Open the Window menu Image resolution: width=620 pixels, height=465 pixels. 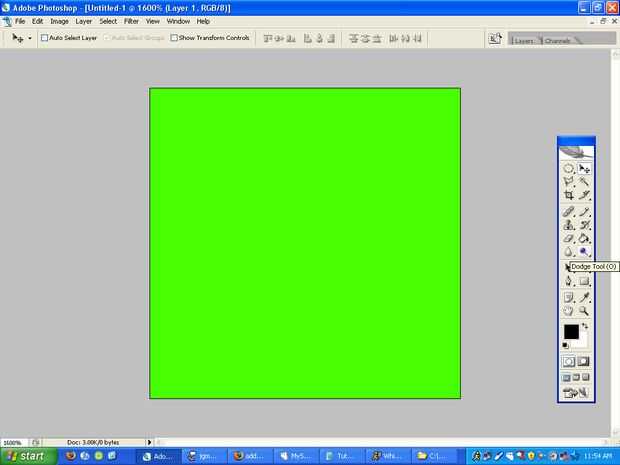coord(178,21)
